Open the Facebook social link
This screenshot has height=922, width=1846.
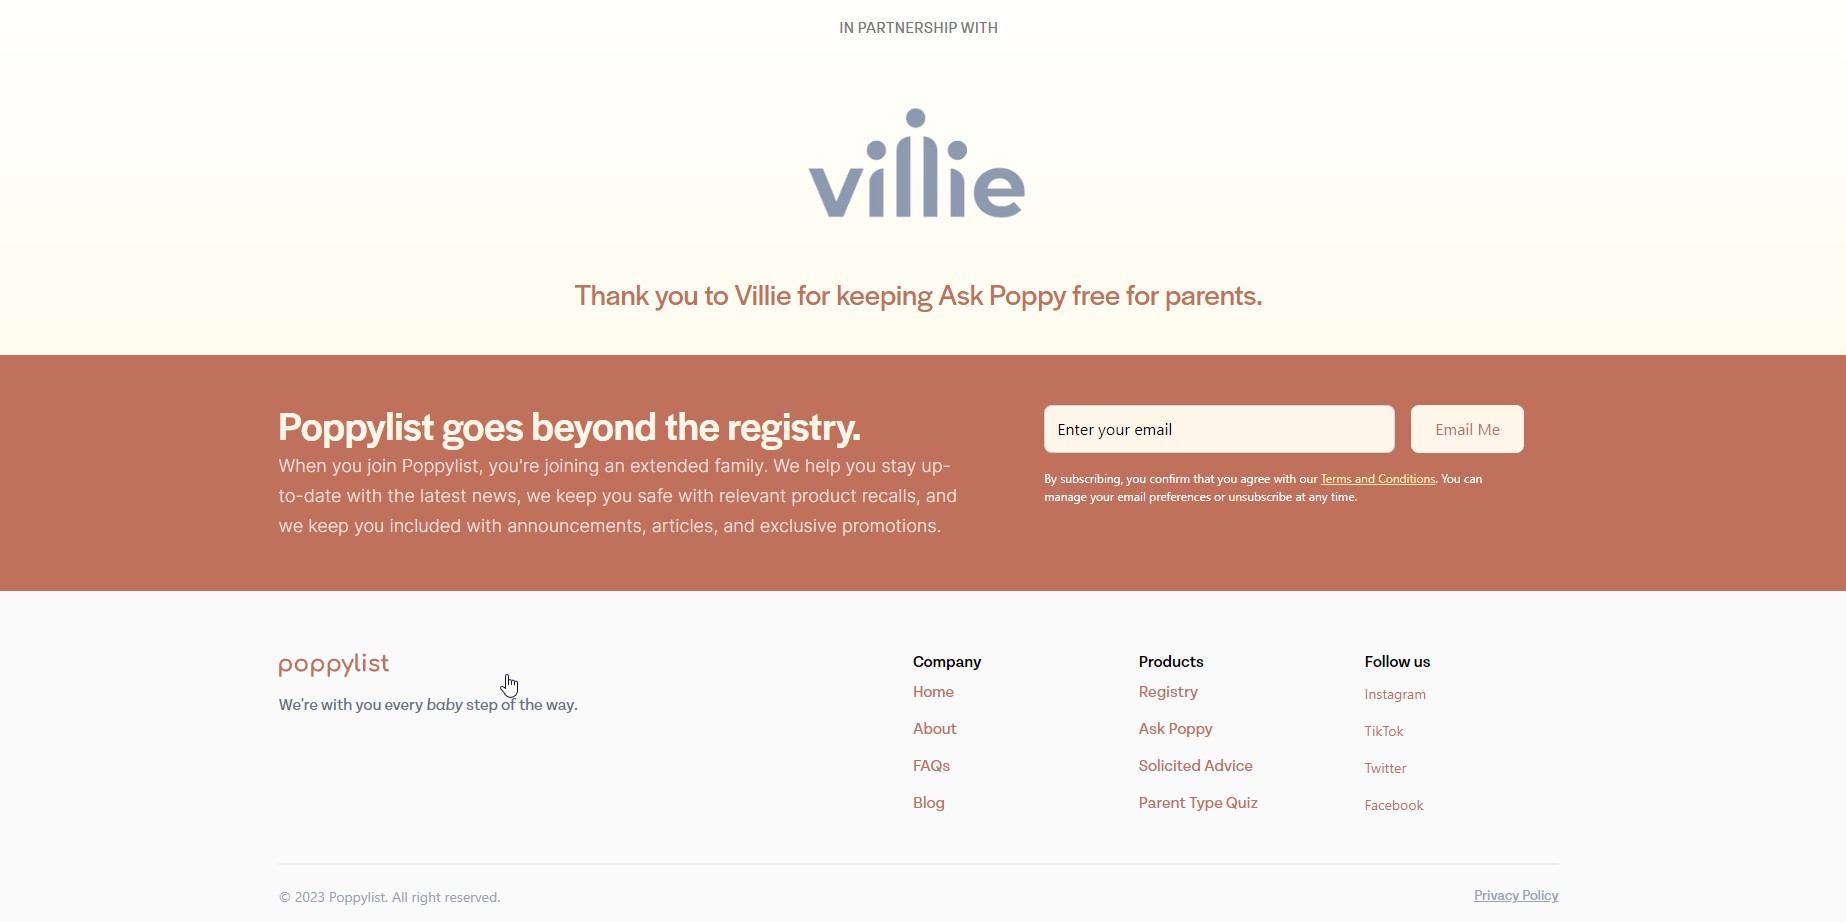[x=1394, y=805]
